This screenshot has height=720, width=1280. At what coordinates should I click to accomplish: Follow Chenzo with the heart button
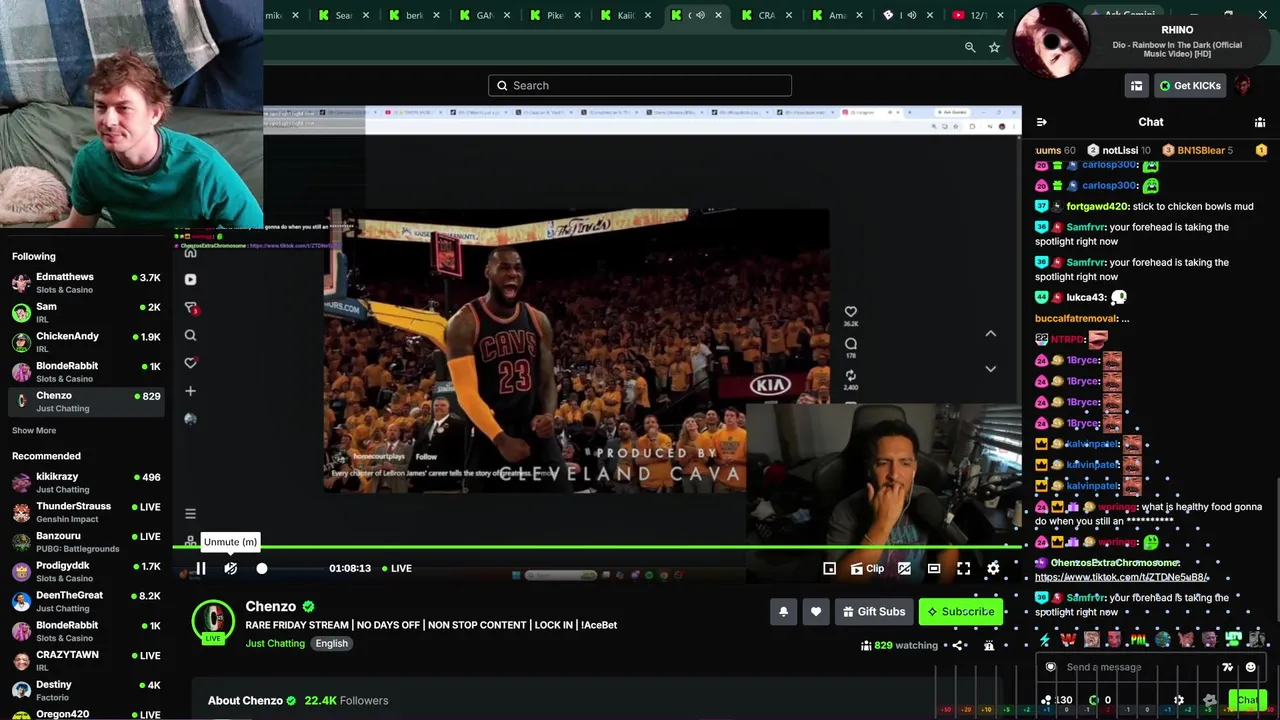pyautogui.click(x=816, y=611)
